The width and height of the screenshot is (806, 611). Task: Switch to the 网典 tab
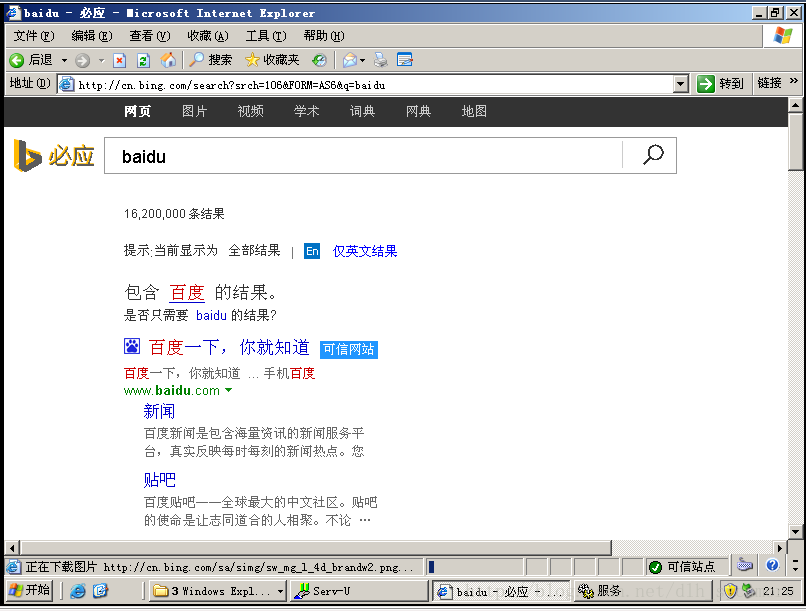pos(418,111)
